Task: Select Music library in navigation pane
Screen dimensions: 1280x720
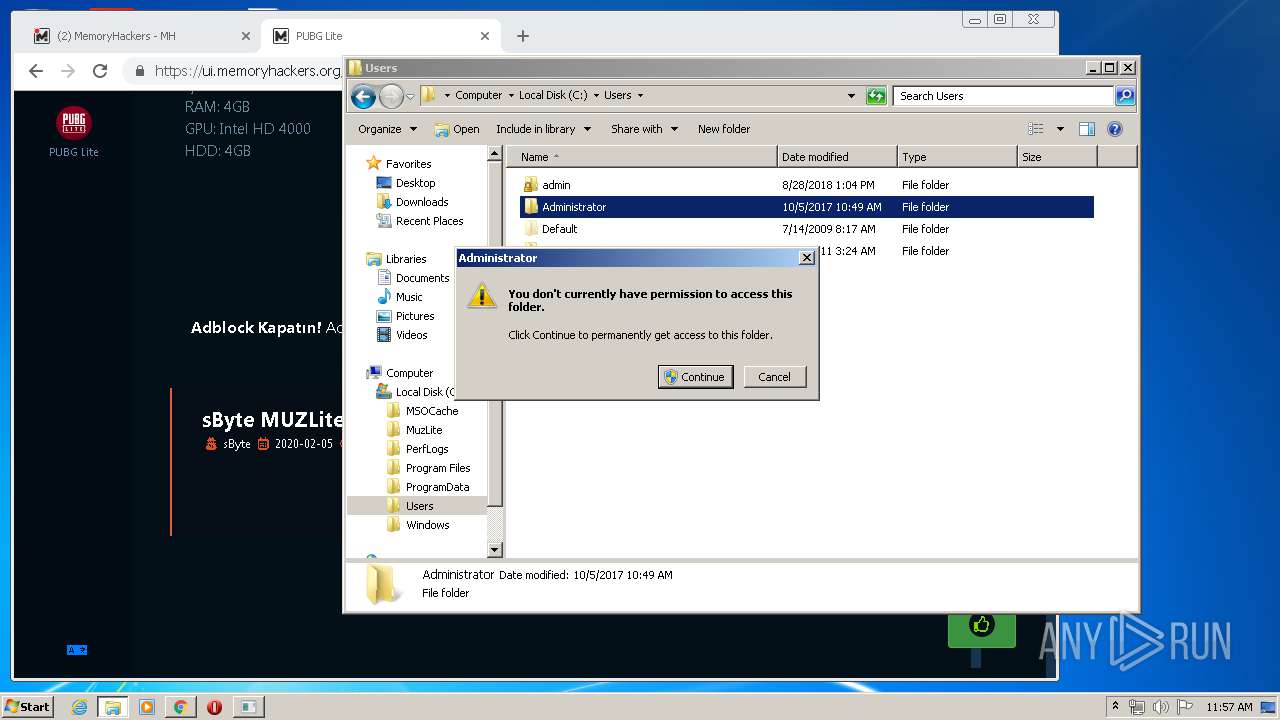Action: pos(409,297)
